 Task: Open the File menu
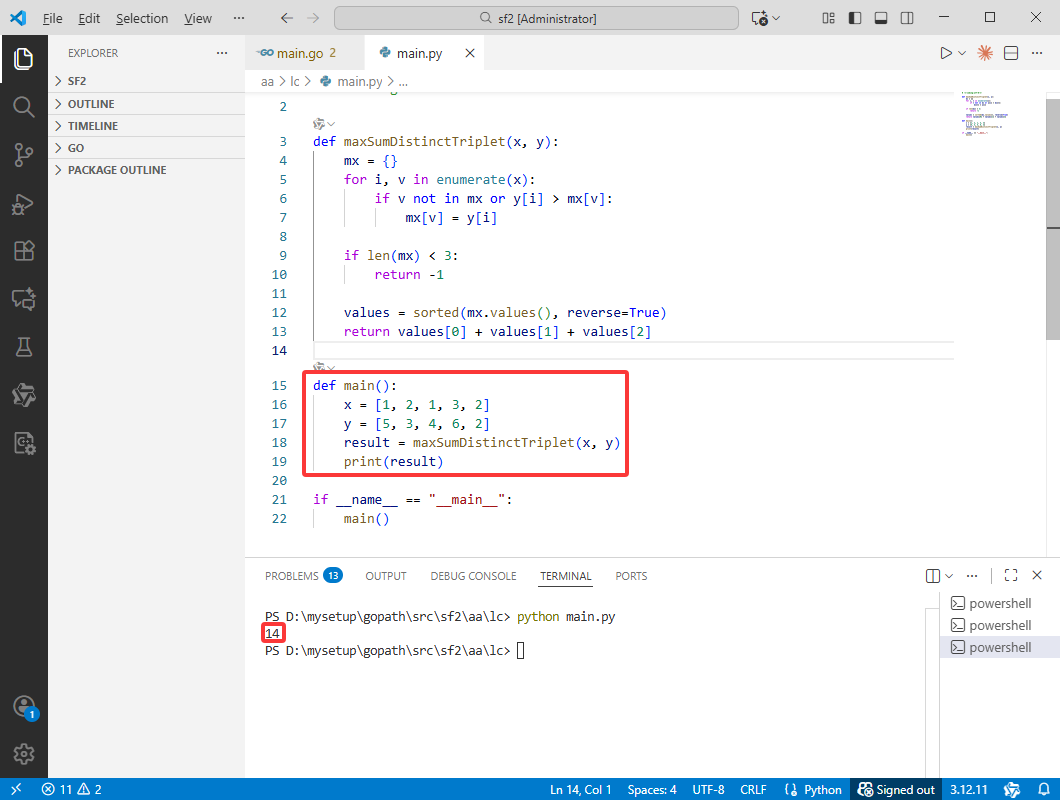(52, 18)
